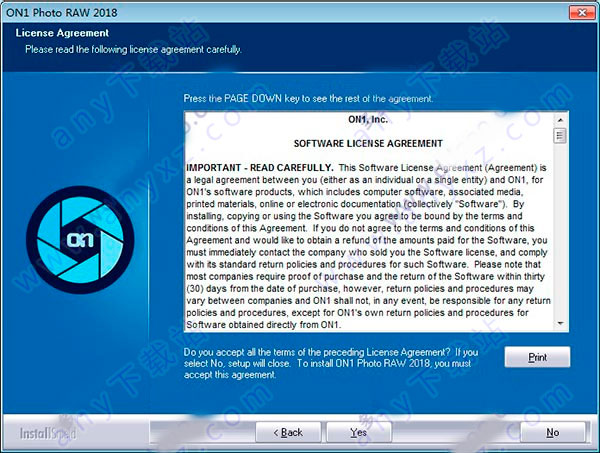Click the "IMPORTANT - READ CAREFULLY." text
600x453 pixels.
[x=260, y=168]
